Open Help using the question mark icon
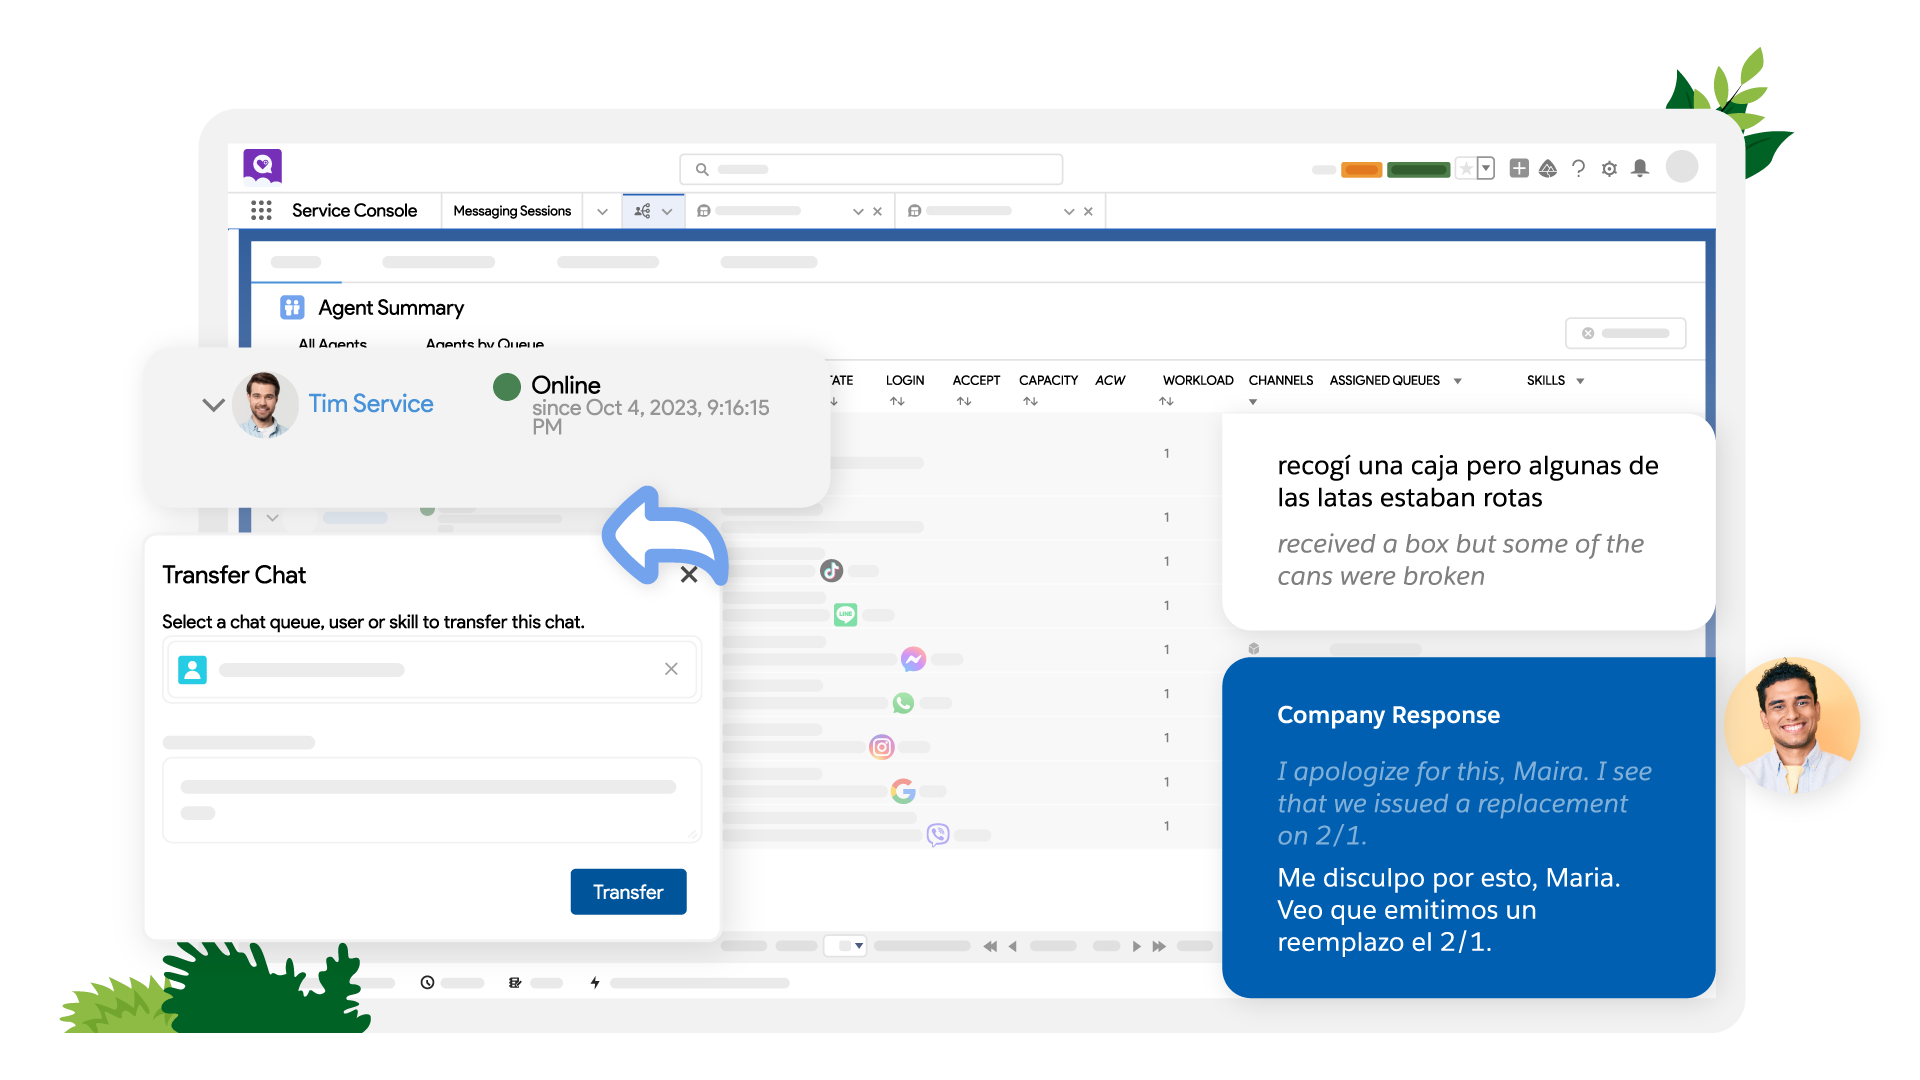 click(1579, 168)
